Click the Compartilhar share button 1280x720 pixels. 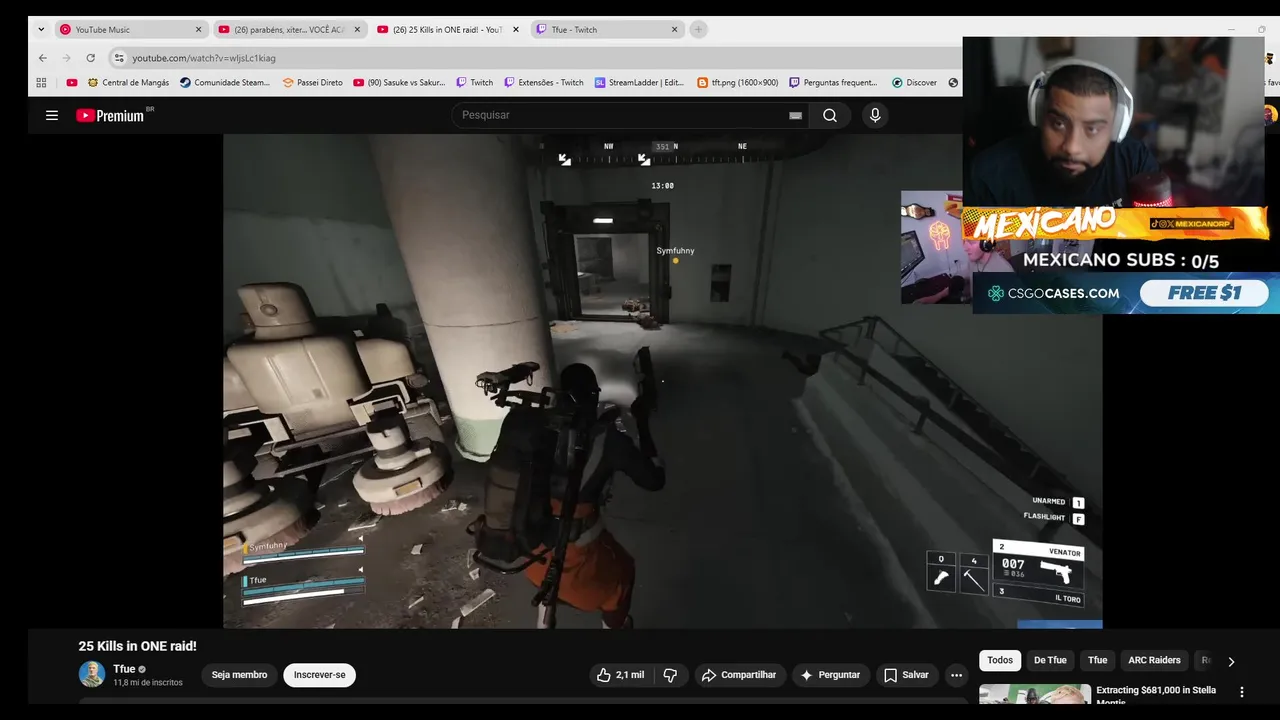point(740,675)
